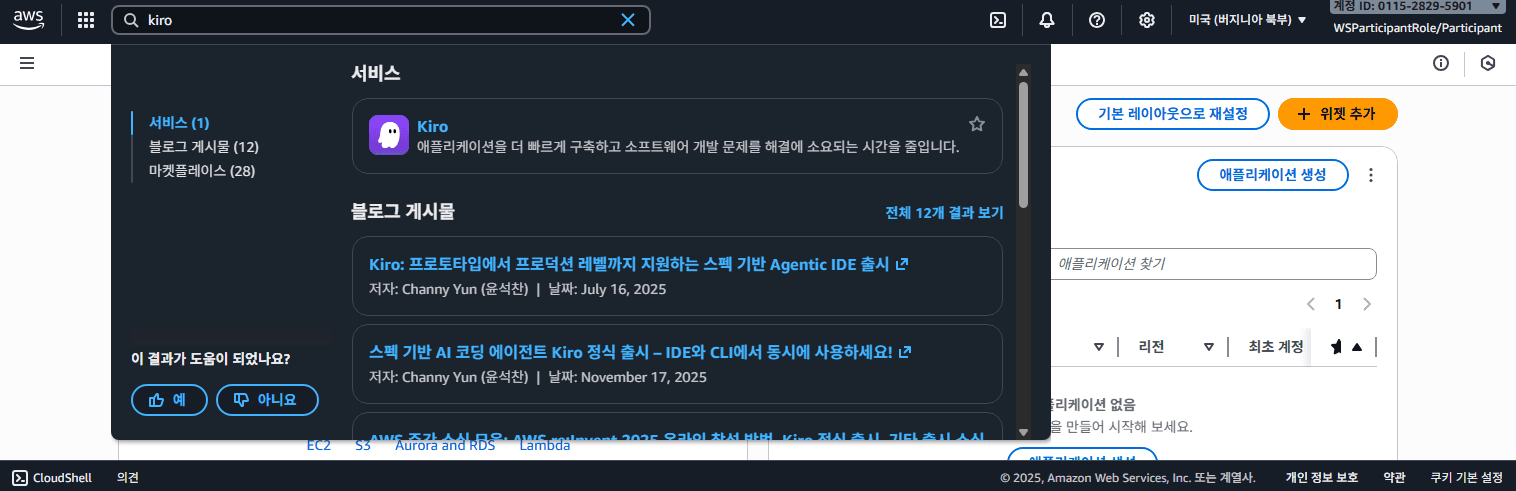Open the help question mark menu
The image size is (1516, 491).
1097,20
